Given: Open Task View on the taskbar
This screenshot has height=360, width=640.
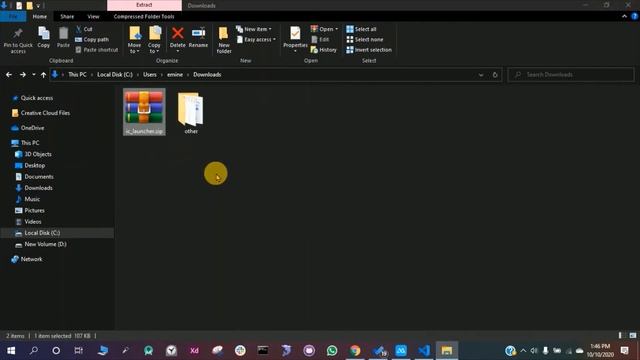Looking at the screenshot, I should [x=78, y=350].
